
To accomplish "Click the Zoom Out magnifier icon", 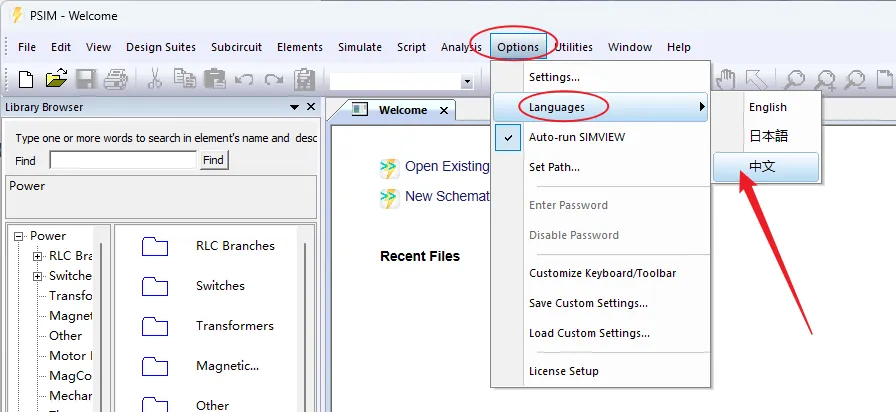I will click(855, 79).
